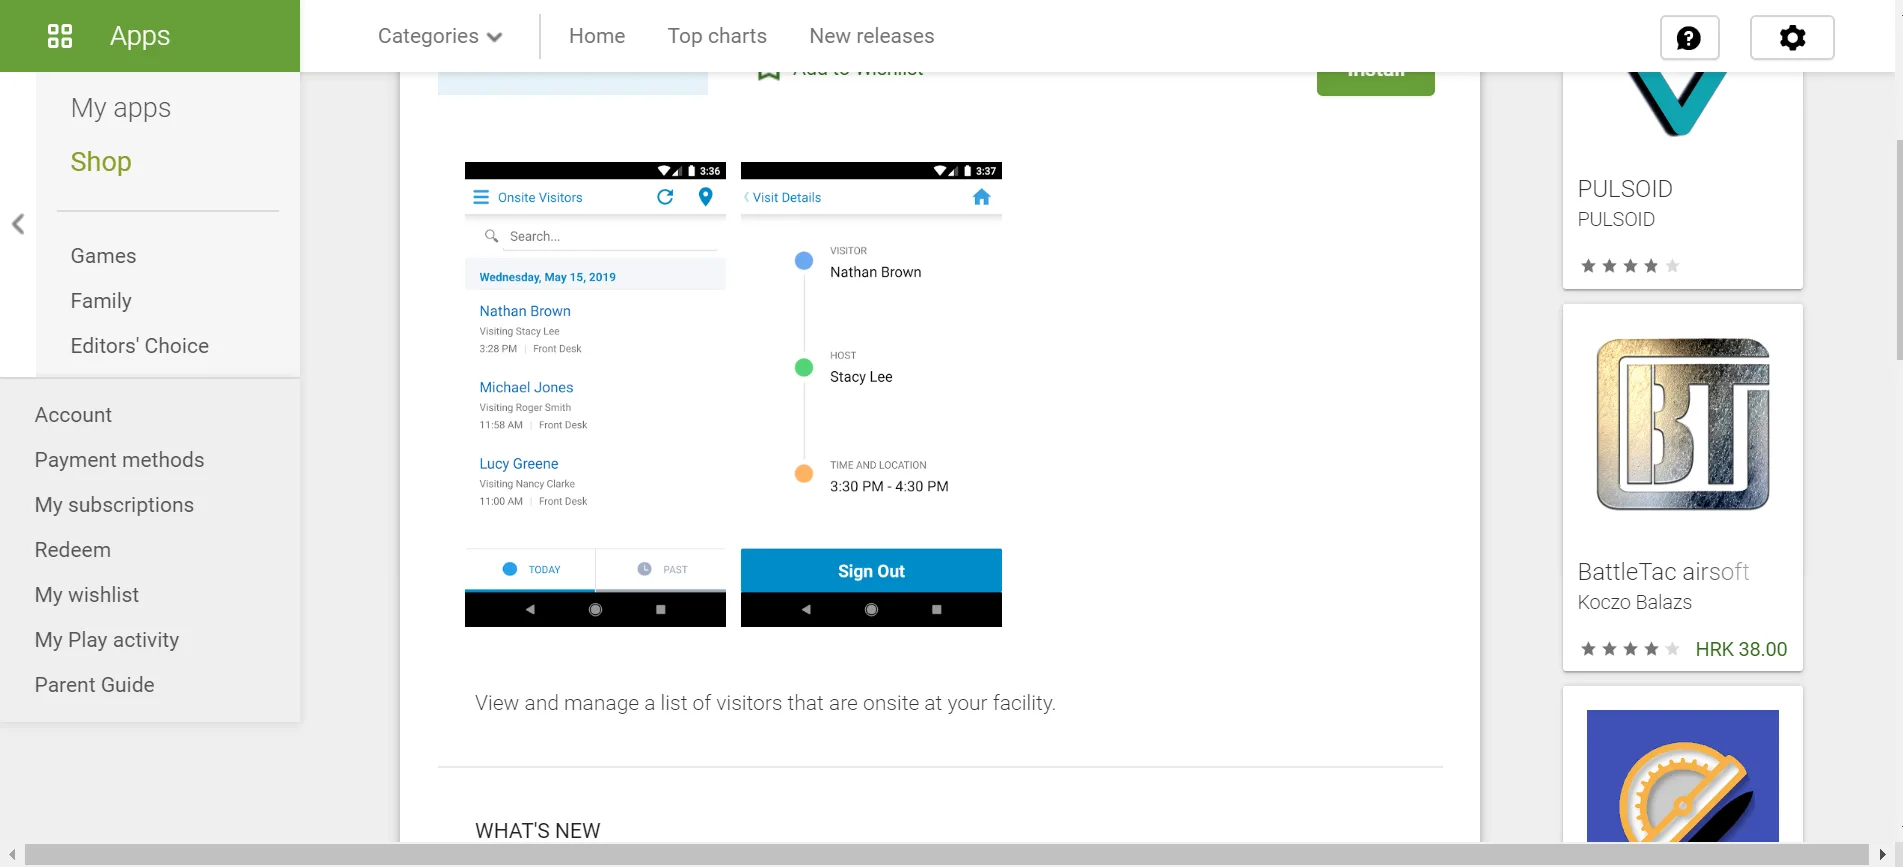Screen dimensions: 1903x867
Task: Open Parent Guide
Action: pyautogui.click(x=95, y=685)
